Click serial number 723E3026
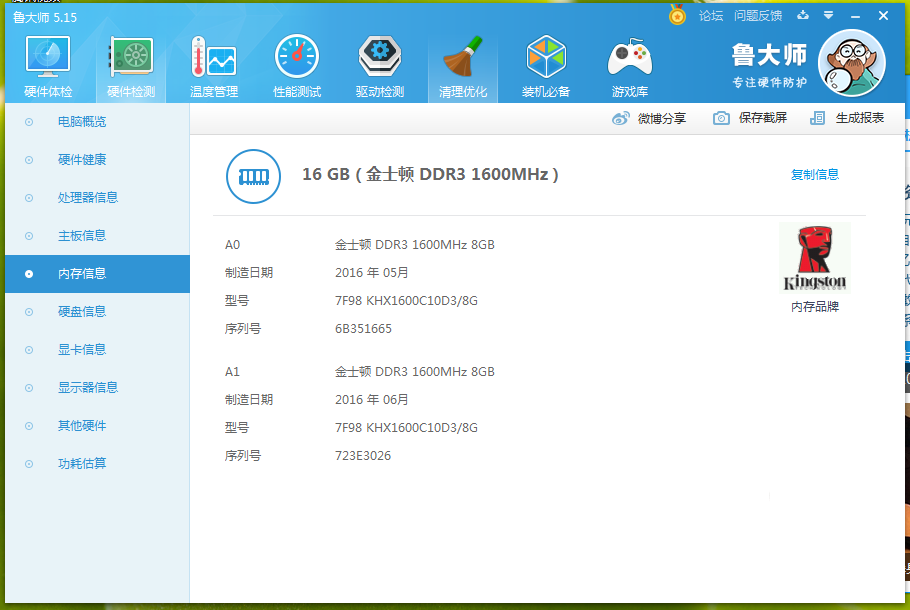Screen dimensions: 910x610 pyautogui.click(x=363, y=456)
